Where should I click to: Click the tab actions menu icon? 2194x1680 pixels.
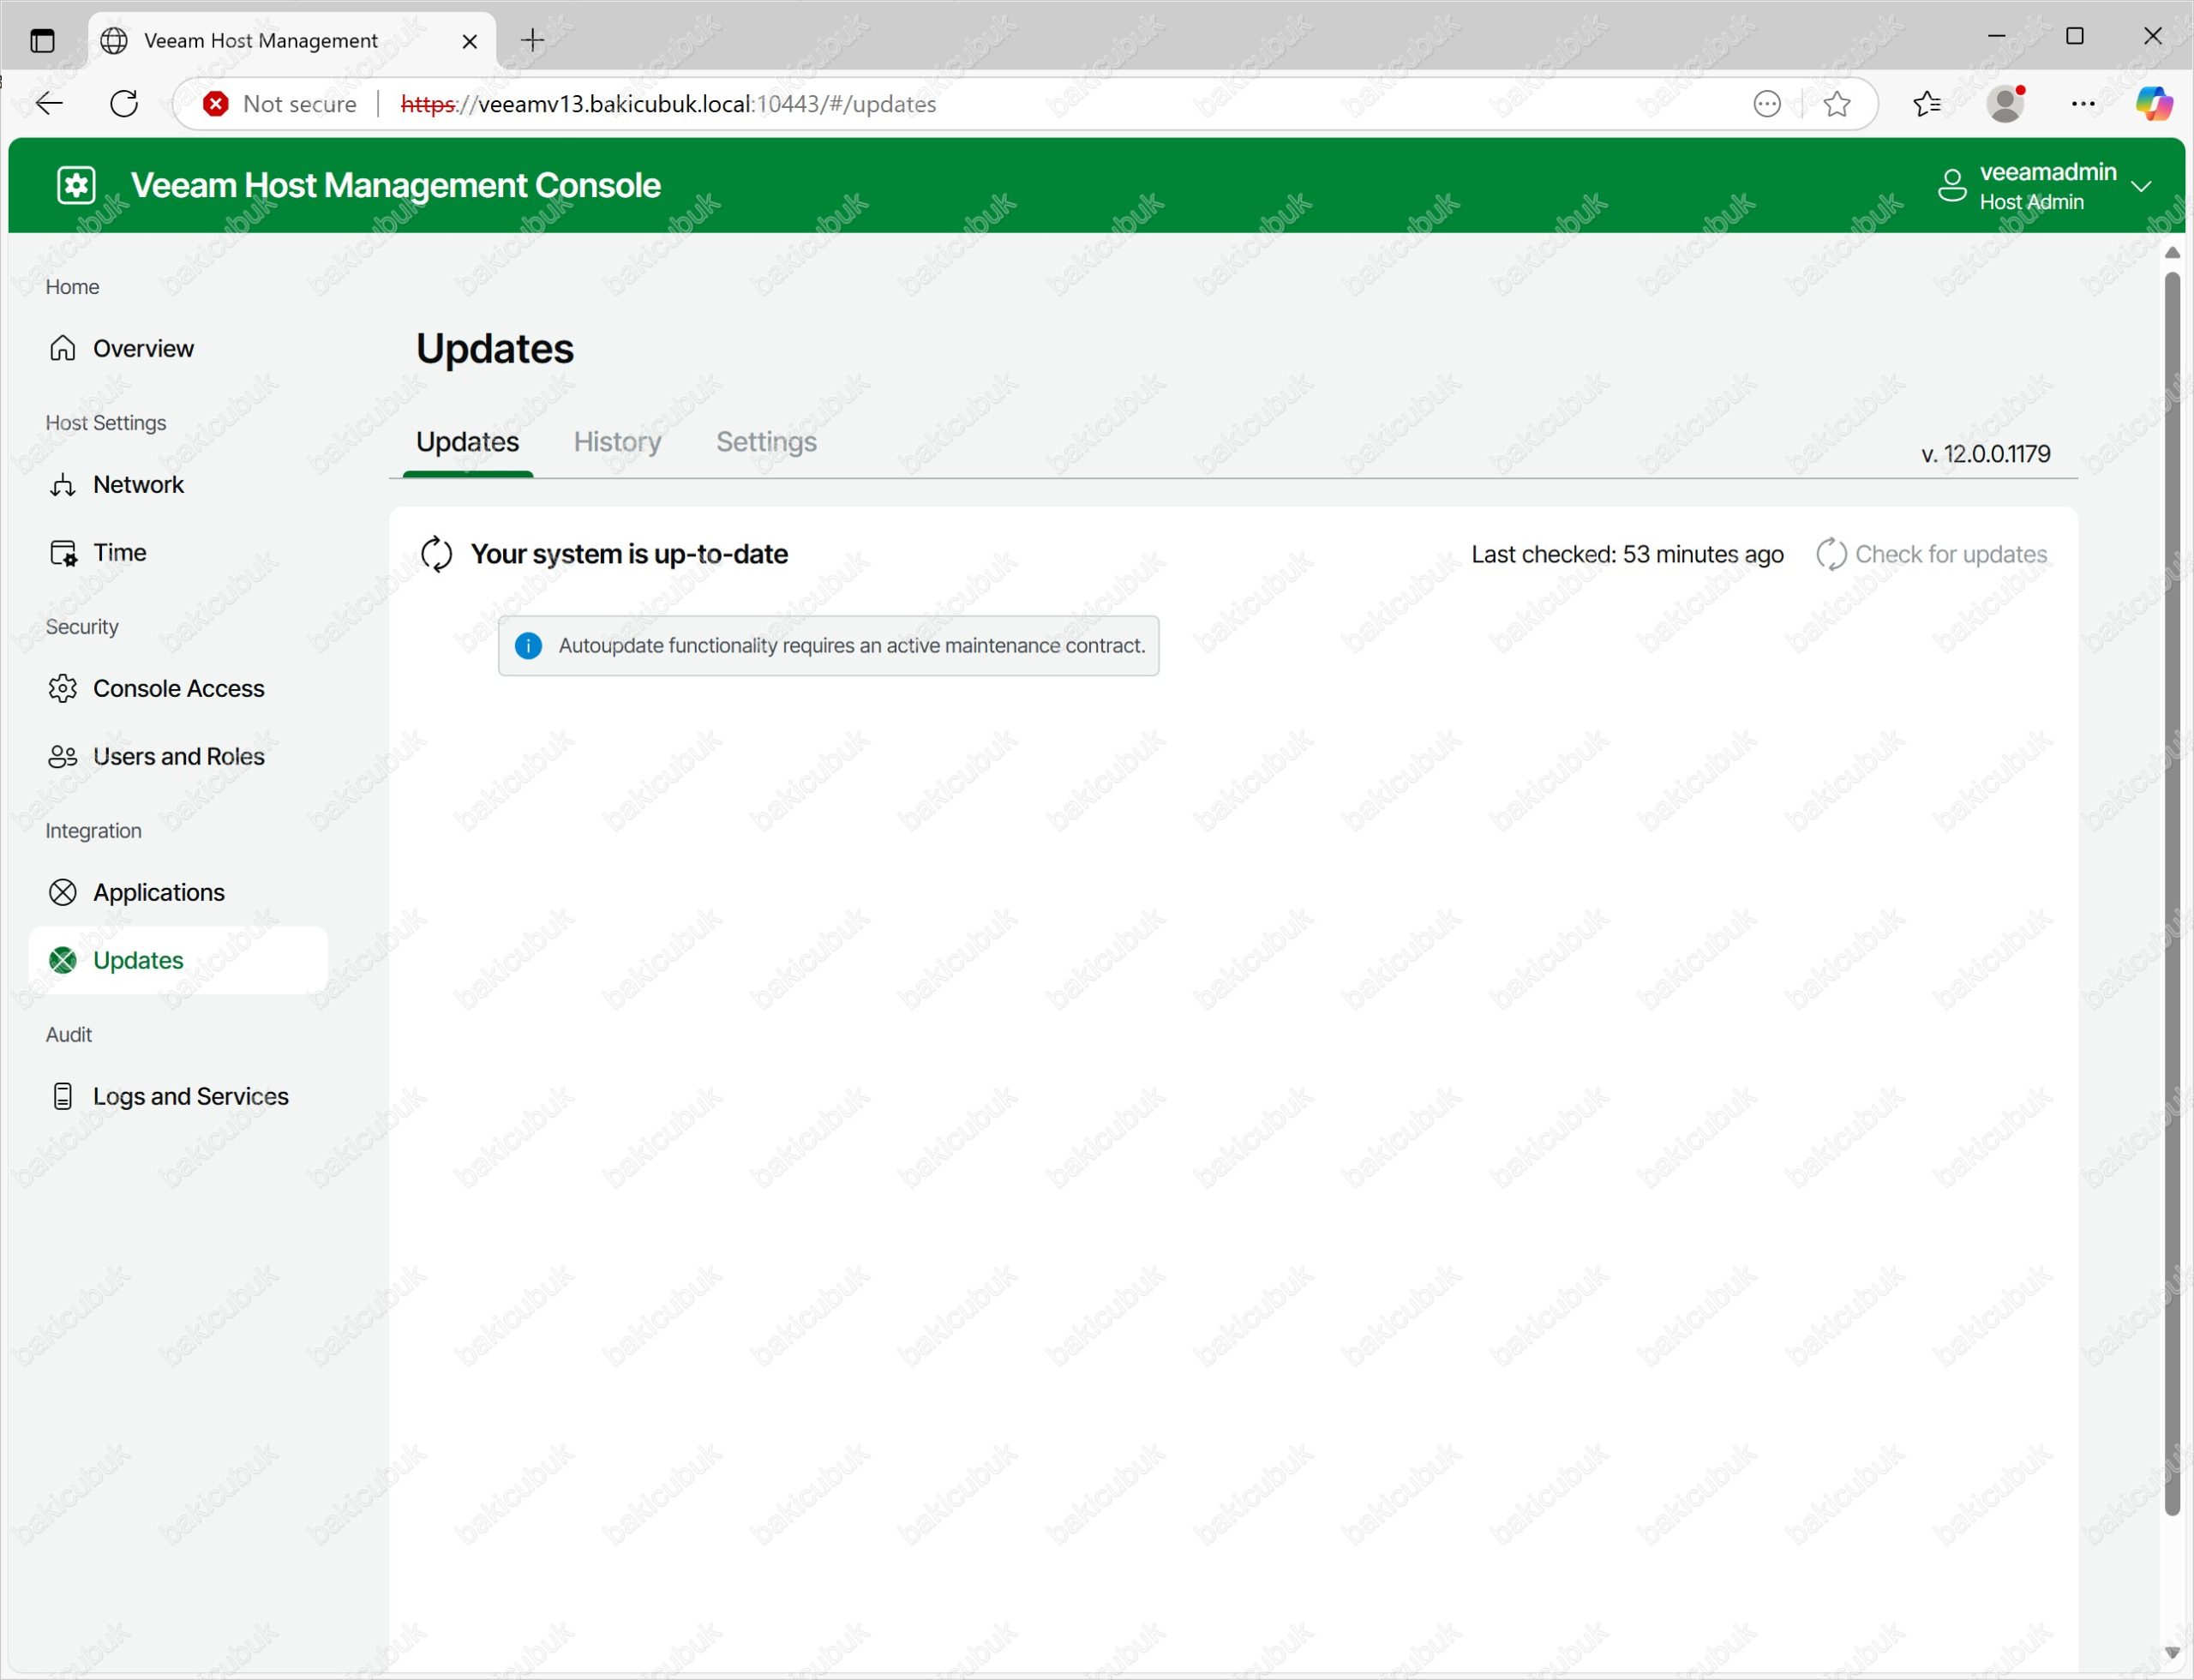42,41
